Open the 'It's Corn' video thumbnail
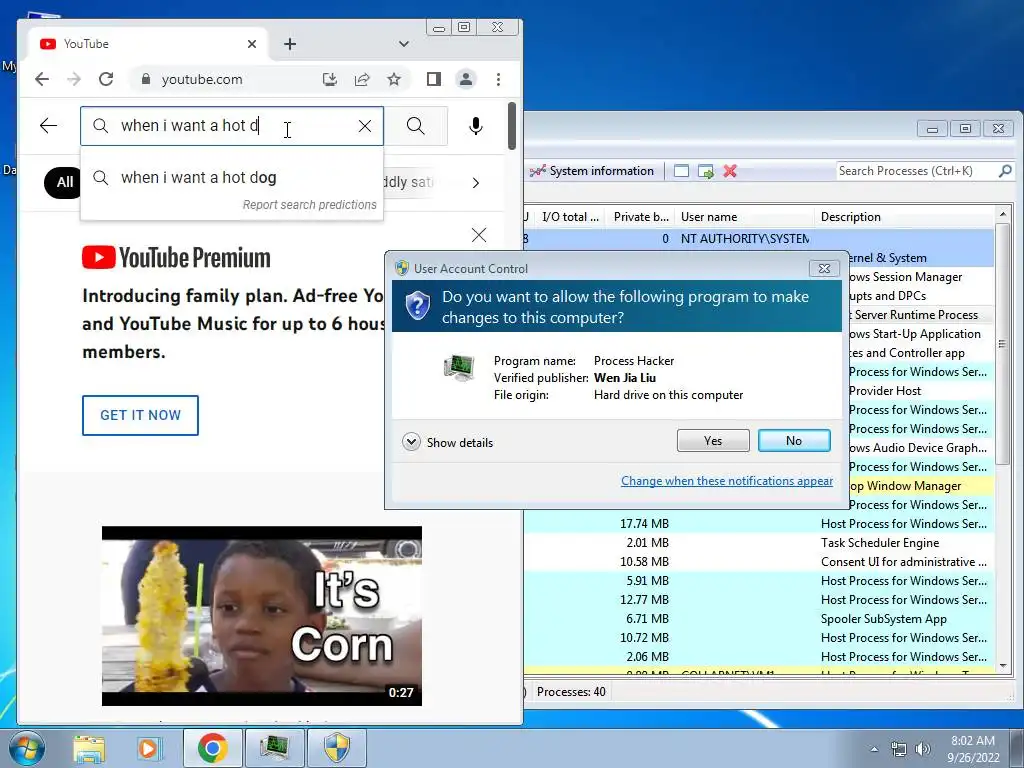Image resolution: width=1024 pixels, height=768 pixels. click(262, 616)
